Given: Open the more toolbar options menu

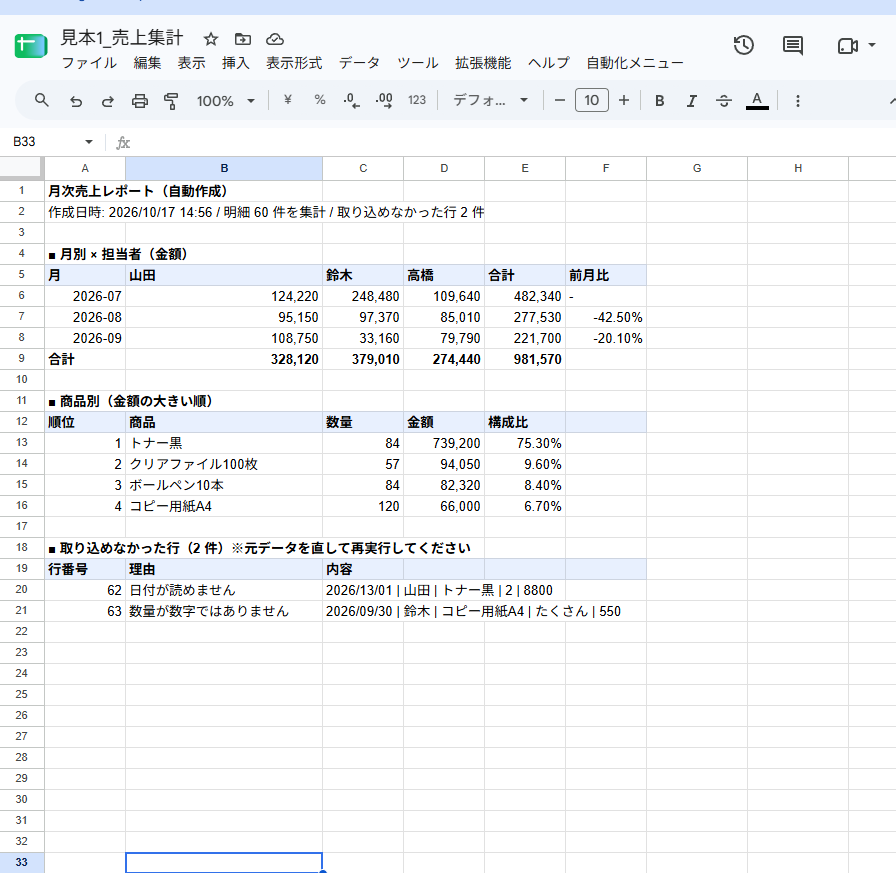Looking at the screenshot, I should (x=798, y=101).
